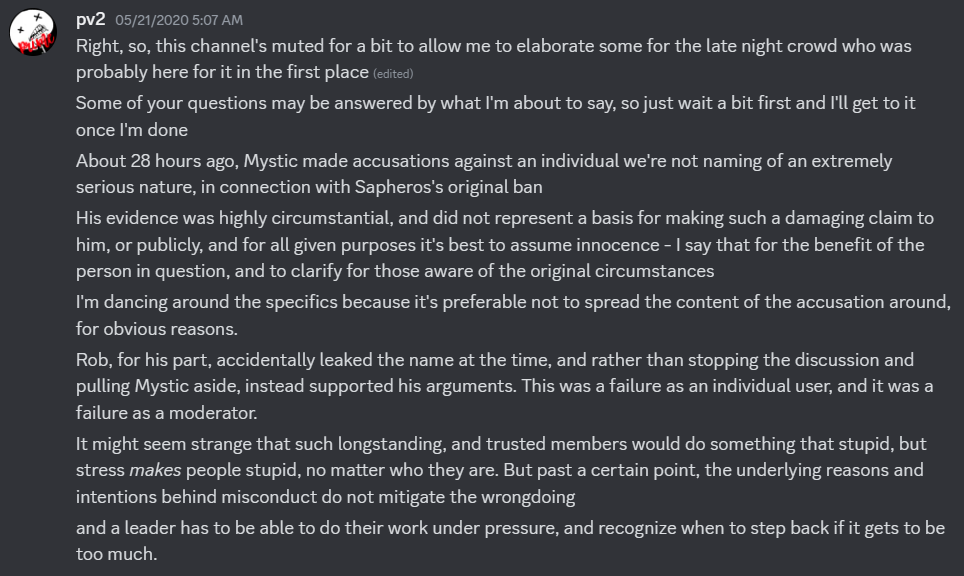Select the message starting "I'm dancing around the specifics"
This screenshot has height=576, width=964.
[x=513, y=315]
